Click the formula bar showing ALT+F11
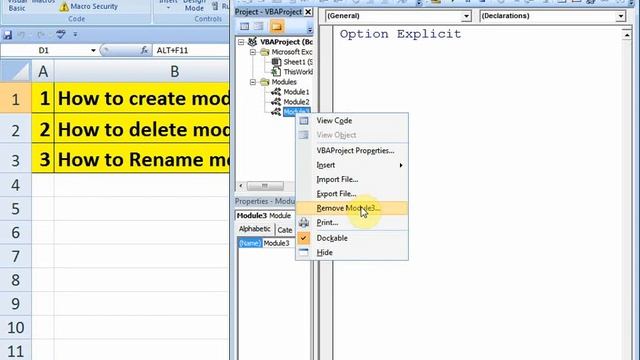 191,50
